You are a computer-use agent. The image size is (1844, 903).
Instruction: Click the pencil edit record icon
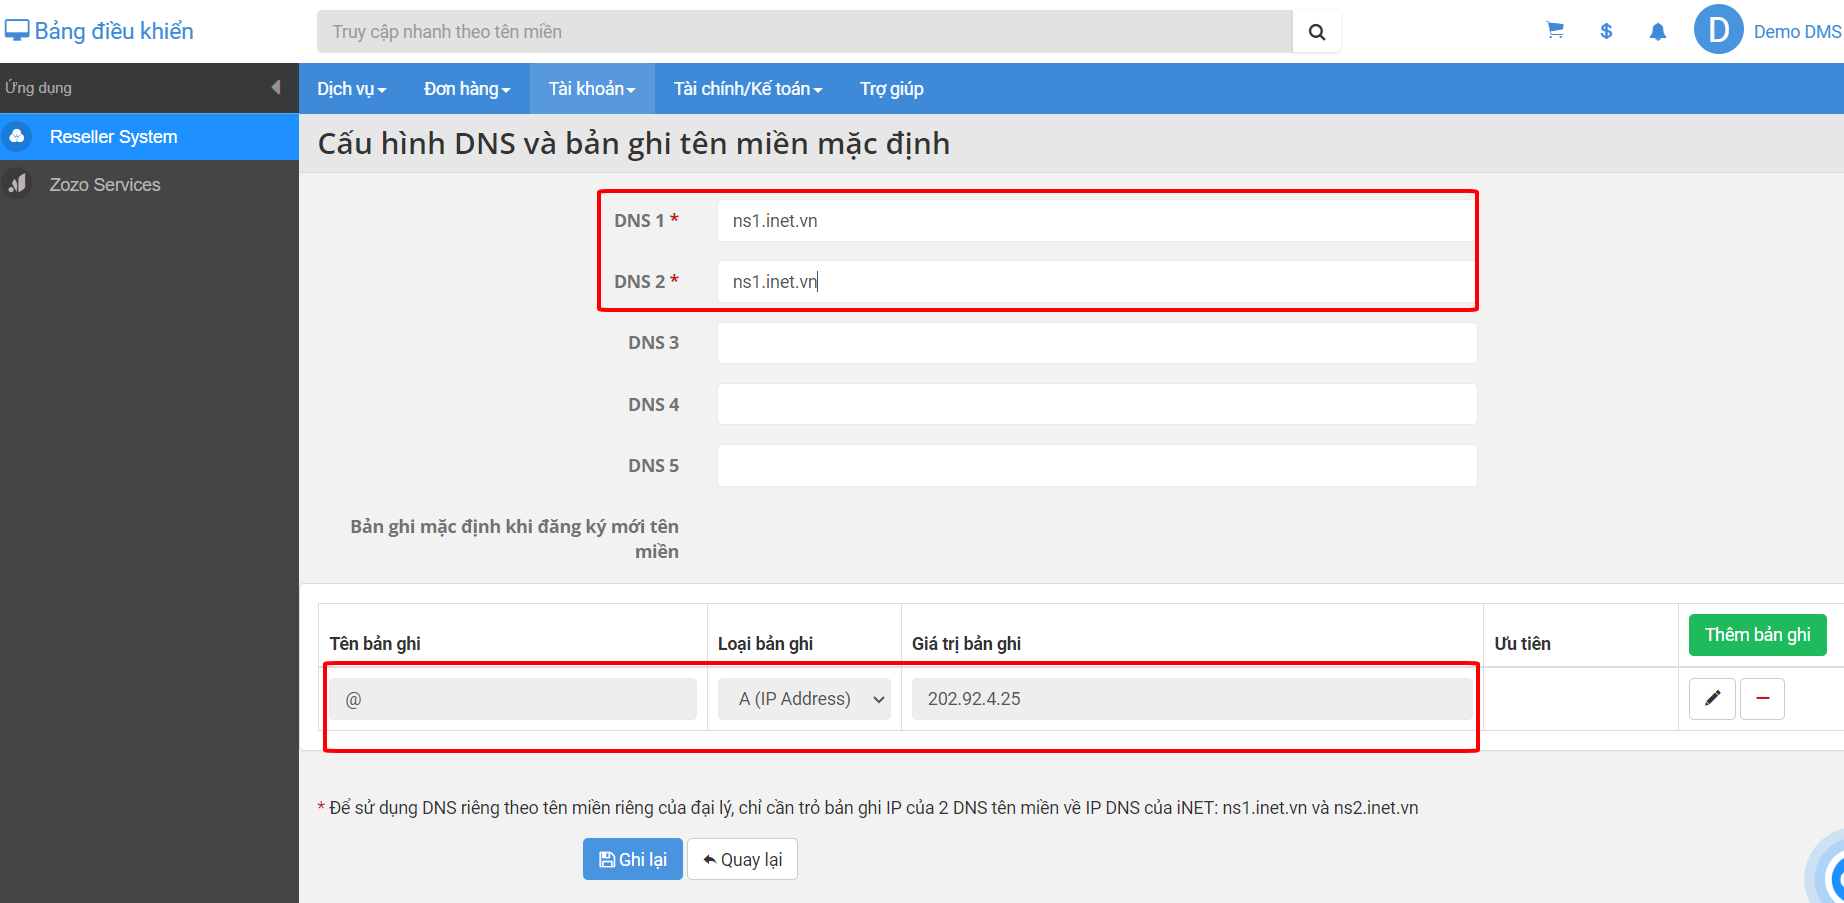coord(1713,699)
